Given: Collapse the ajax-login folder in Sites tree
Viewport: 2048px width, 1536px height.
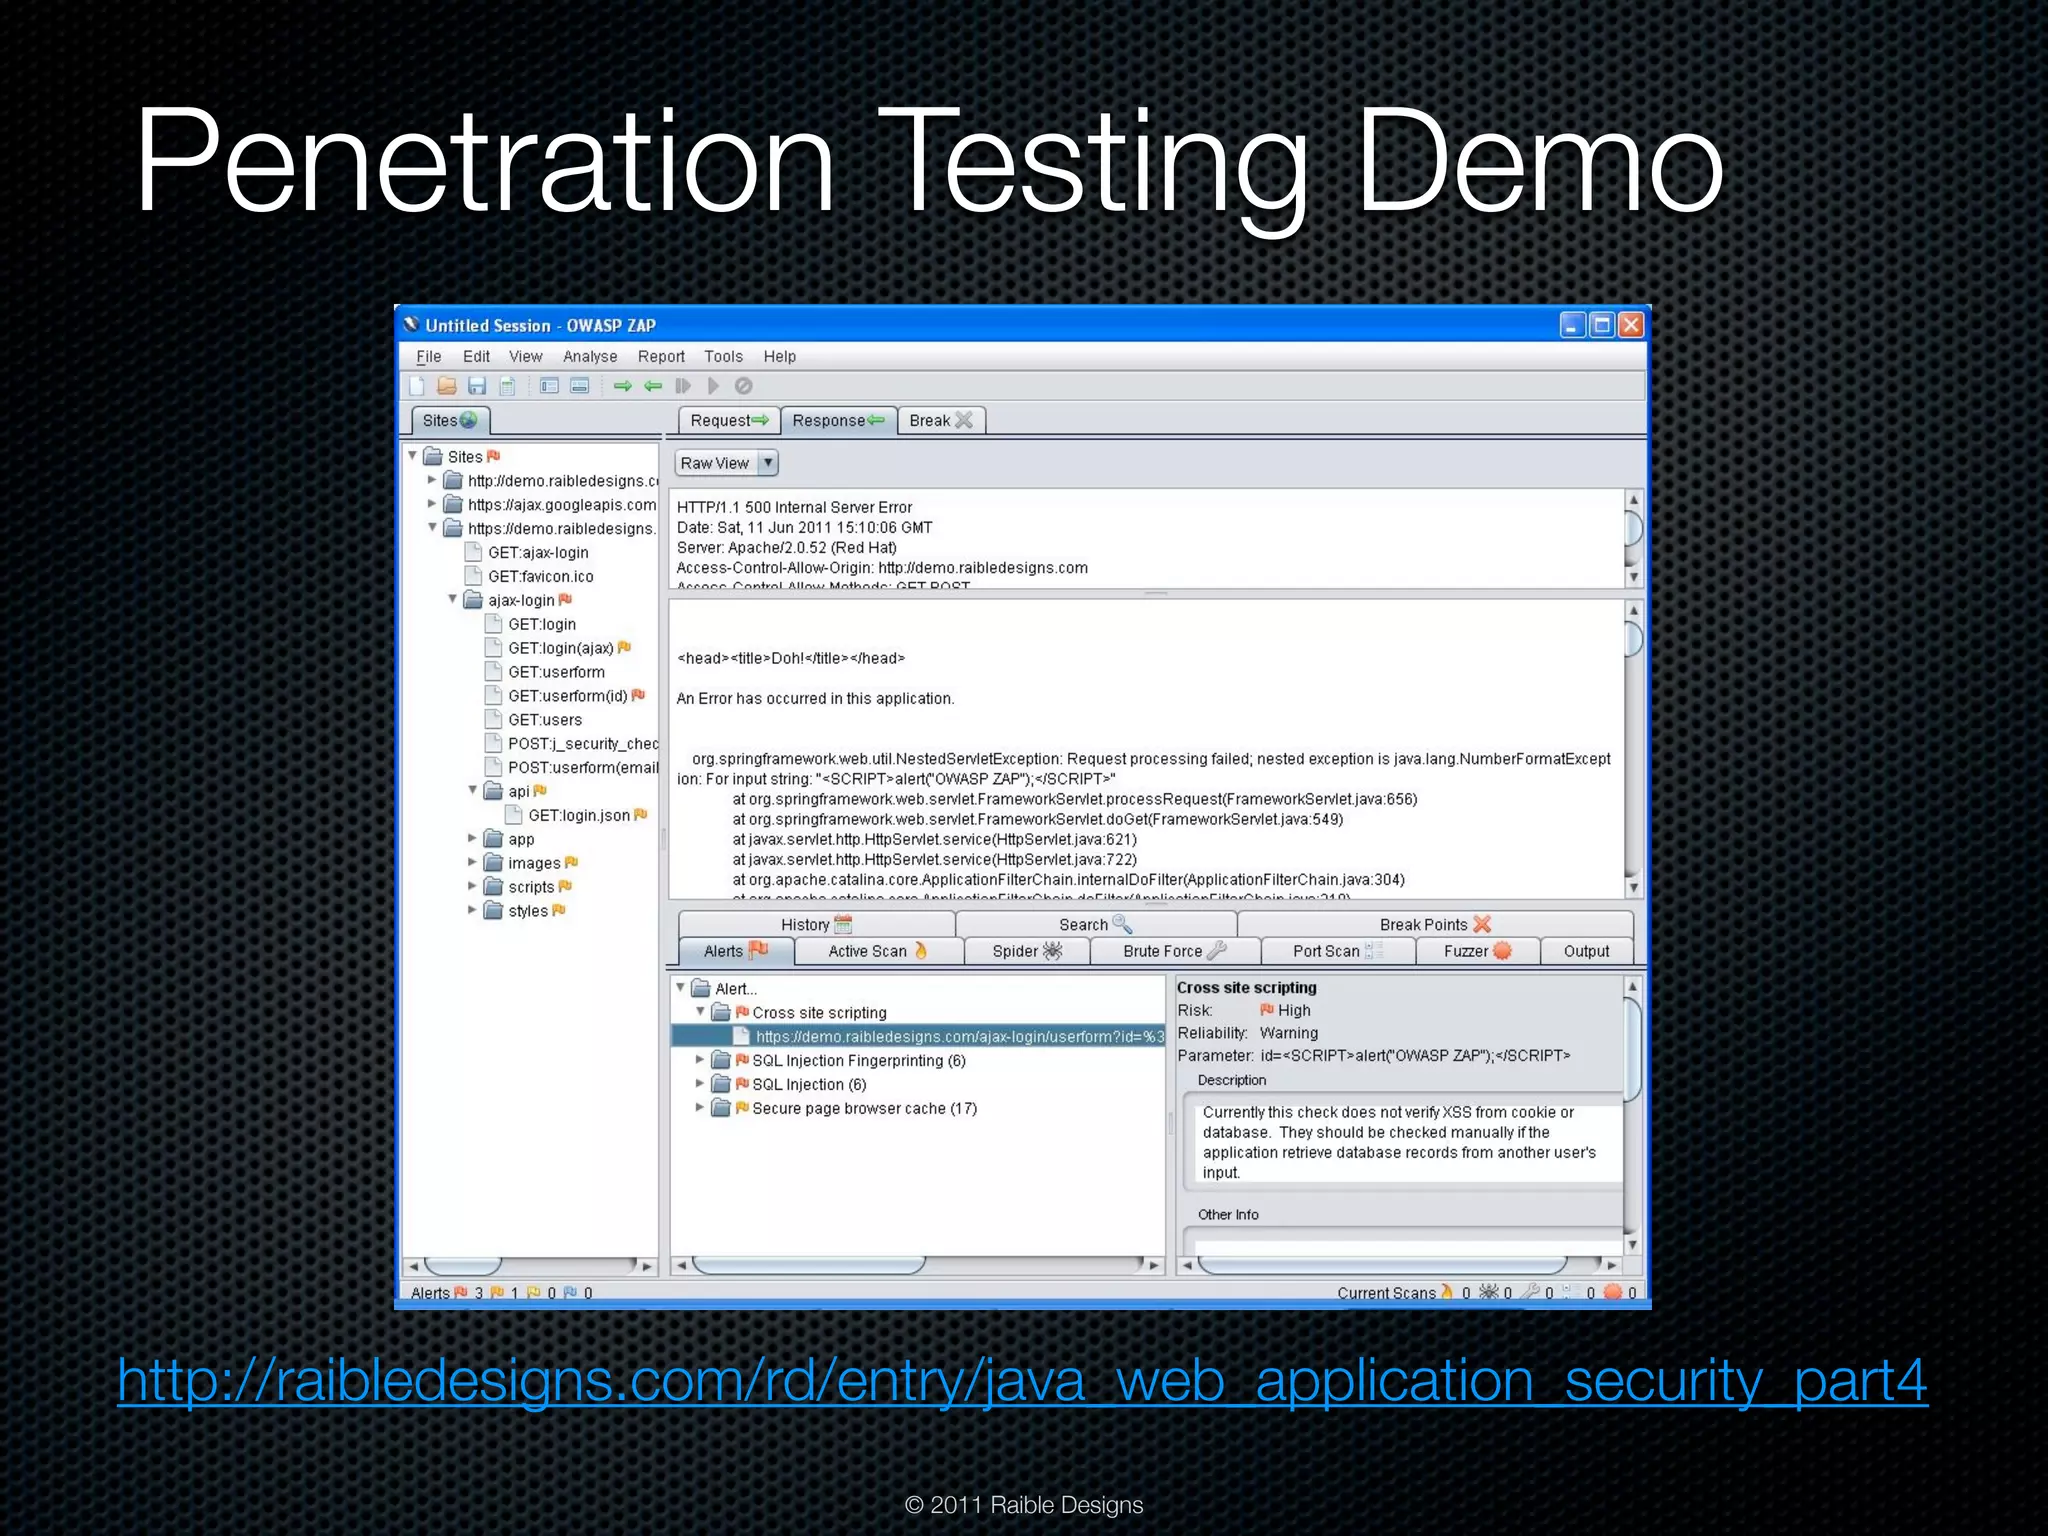Looking at the screenshot, I should point(452,600).
